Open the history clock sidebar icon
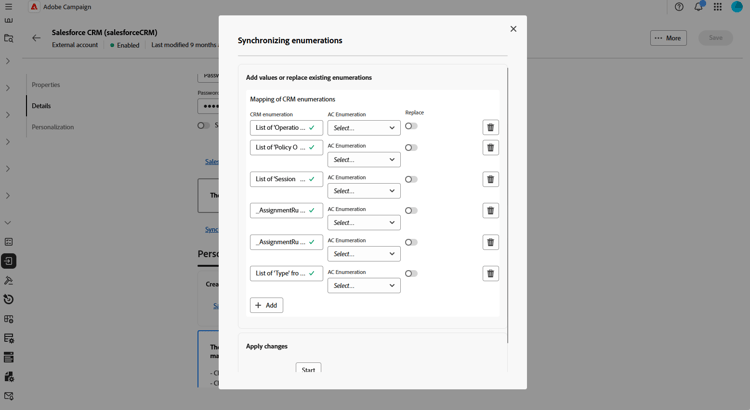This screenshot has width=750, height=410. [9, 299]
